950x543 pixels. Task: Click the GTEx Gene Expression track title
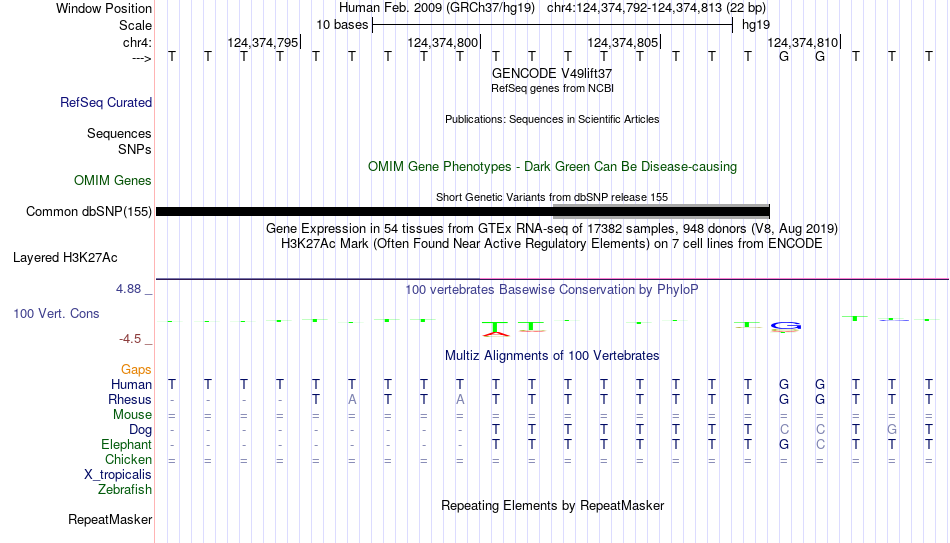click(552, 228)
